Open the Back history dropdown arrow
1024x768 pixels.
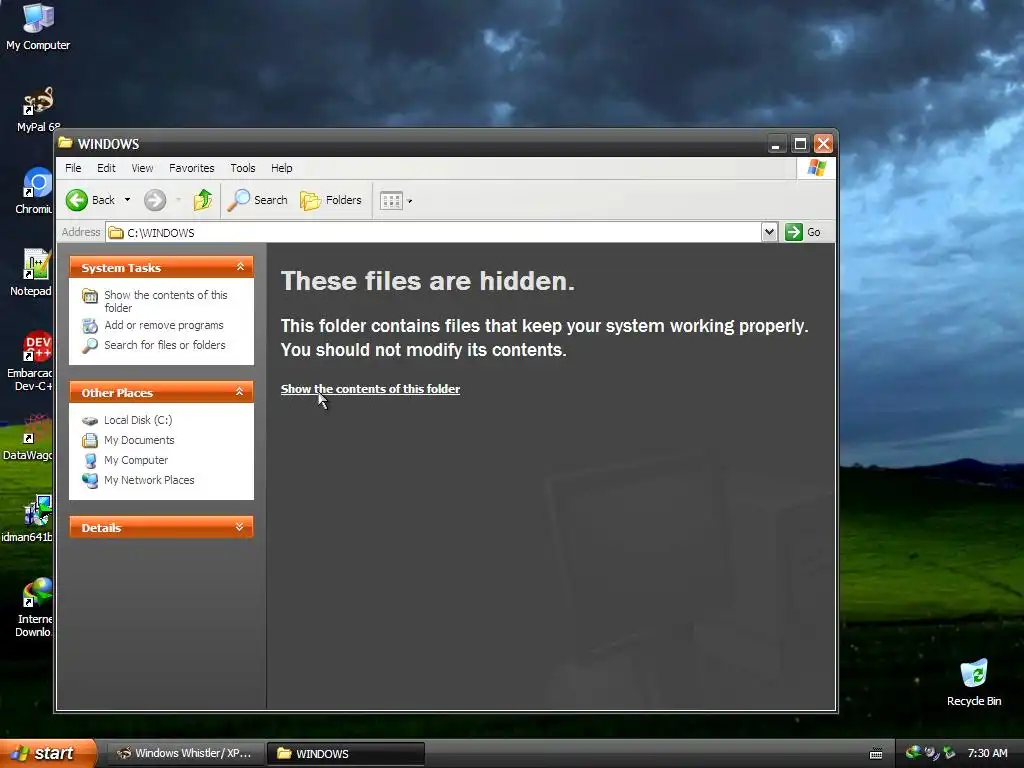pos(127,200)
